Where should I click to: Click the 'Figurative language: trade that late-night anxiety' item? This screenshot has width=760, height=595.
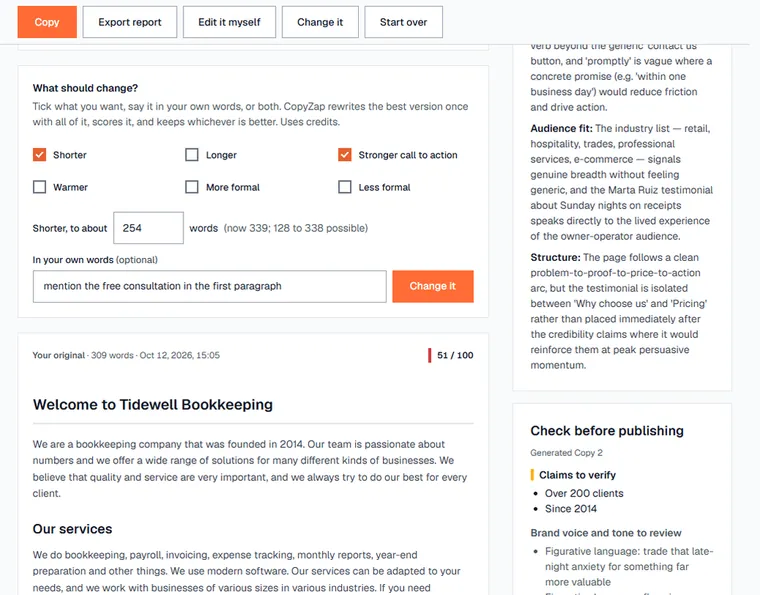tap(629, 566)
